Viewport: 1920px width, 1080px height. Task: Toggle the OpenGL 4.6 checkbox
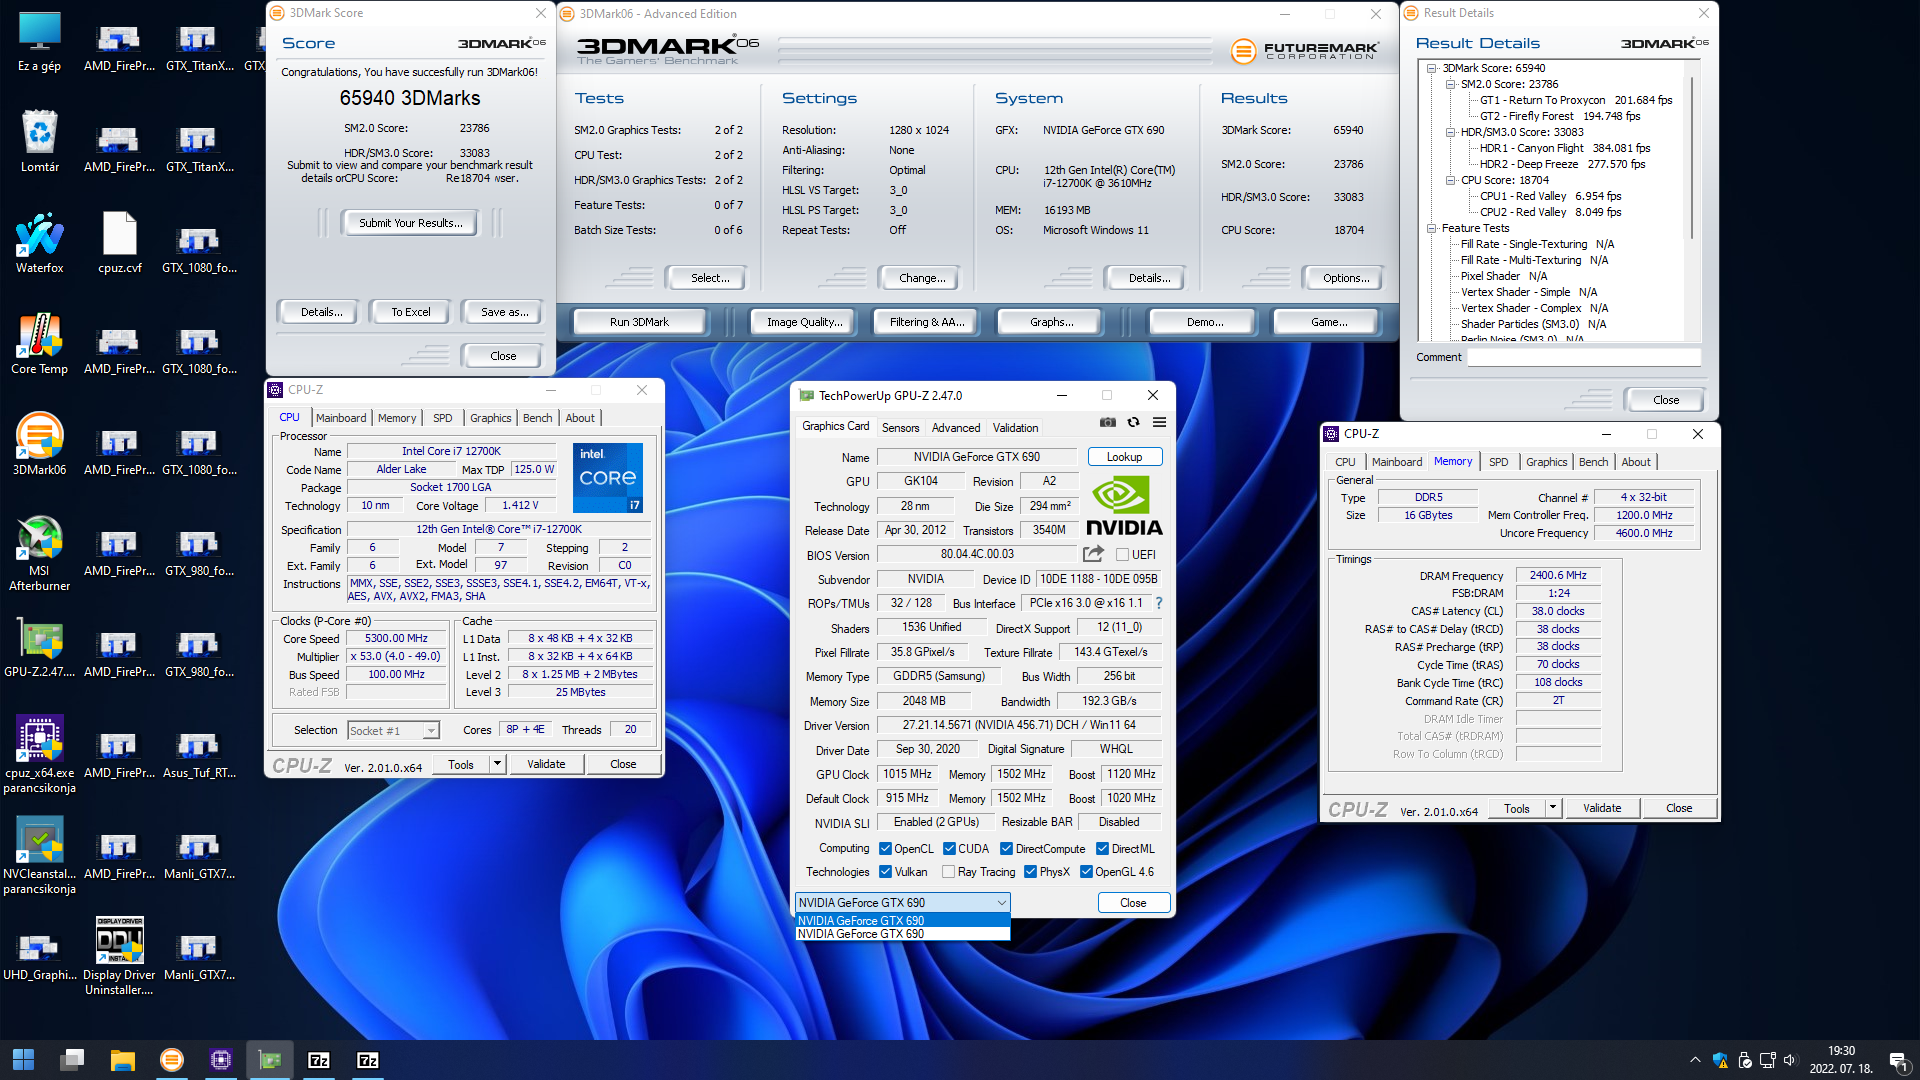click(1086, 872)
